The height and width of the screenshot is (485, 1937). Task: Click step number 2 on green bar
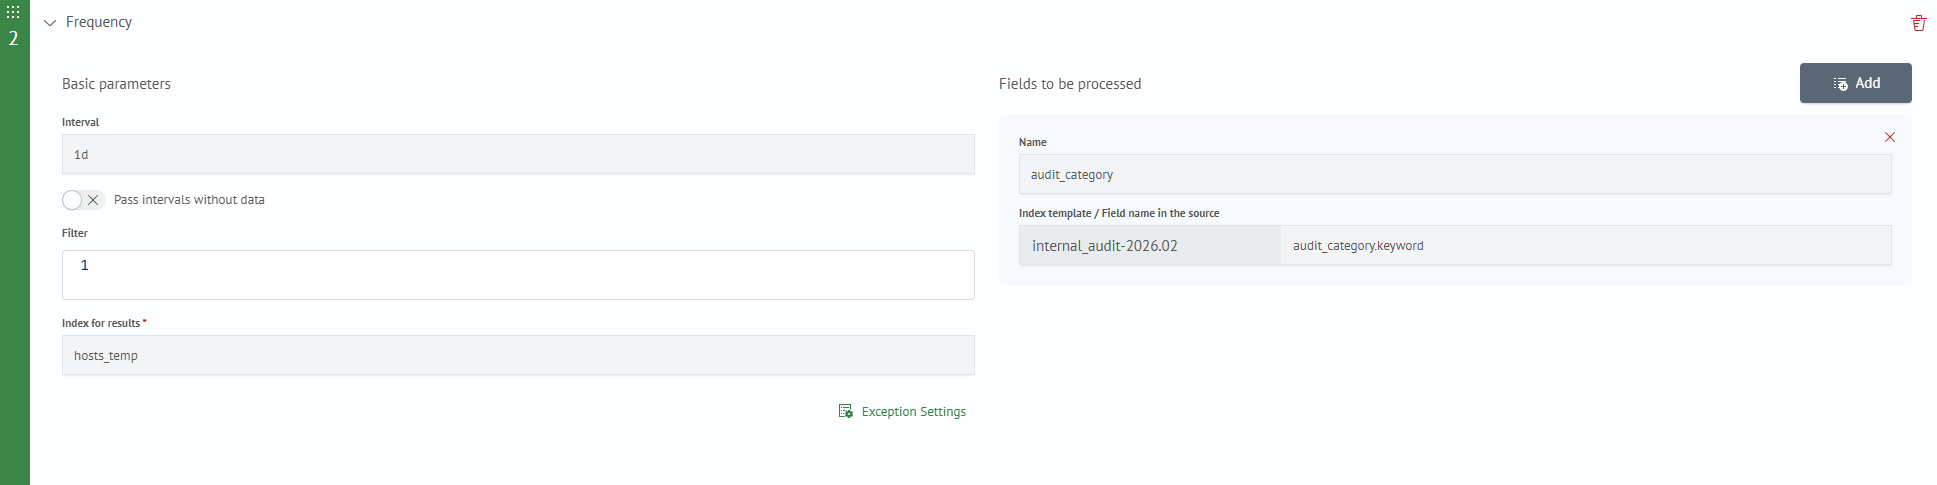pyautogui.click(x=13, y=39)
